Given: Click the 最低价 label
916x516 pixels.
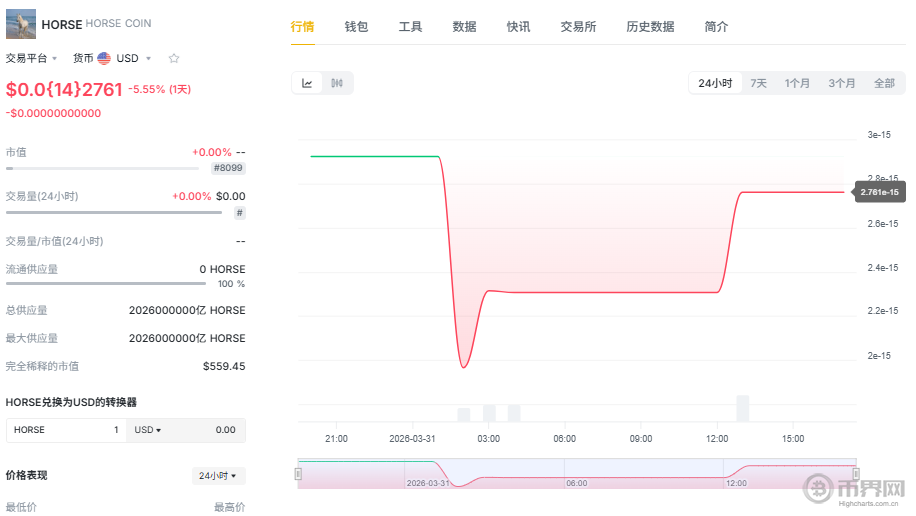Looking at the screenshot, I should click(x=21, y=507).
